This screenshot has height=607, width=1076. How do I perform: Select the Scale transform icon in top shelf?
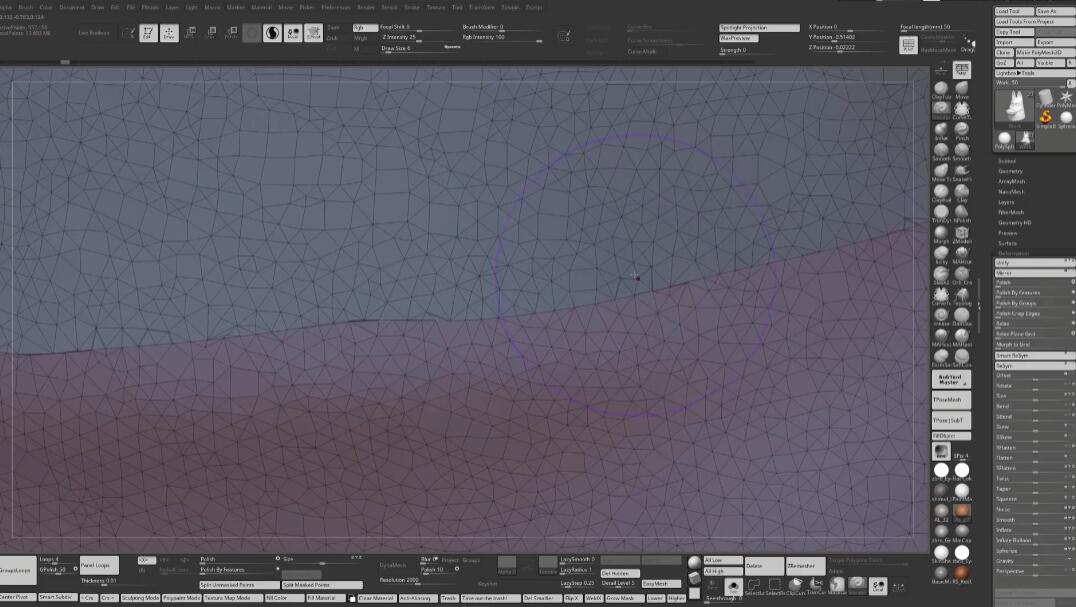point(211,33)
